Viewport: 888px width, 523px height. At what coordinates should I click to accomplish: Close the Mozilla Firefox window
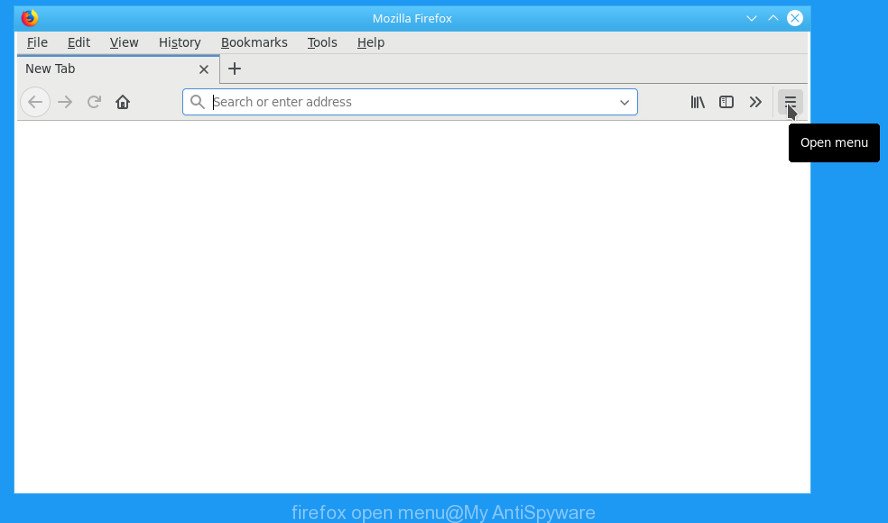795,18
